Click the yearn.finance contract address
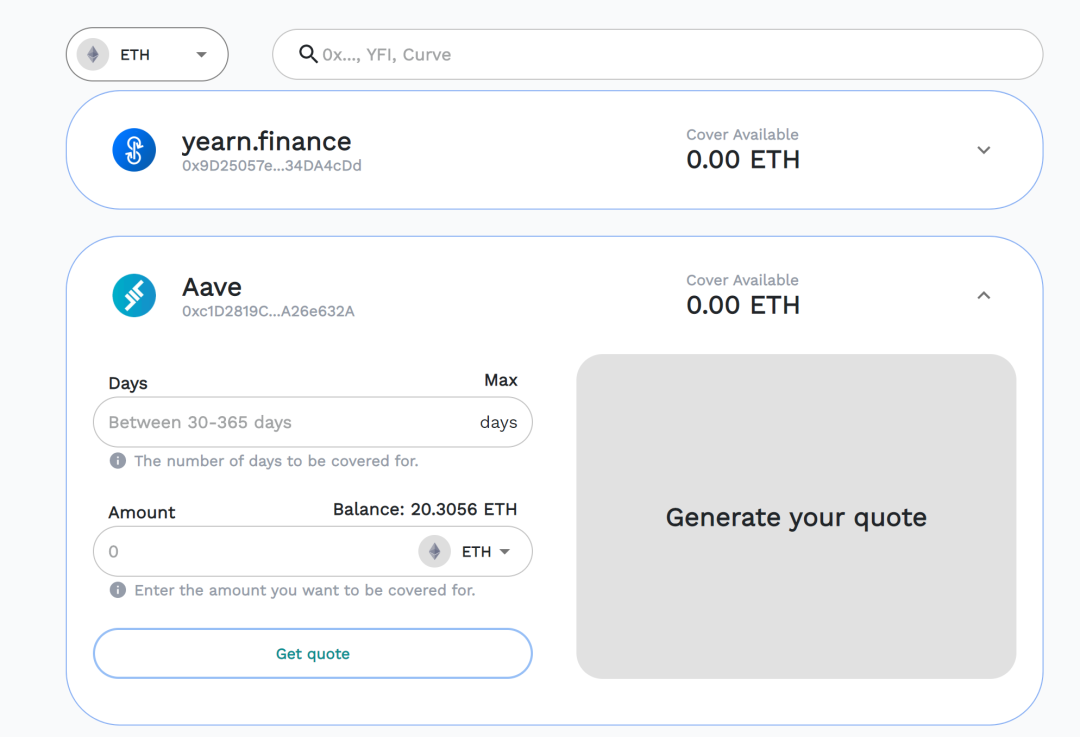The height and width of the screenshot is (737, 1080). click(271, 166)
